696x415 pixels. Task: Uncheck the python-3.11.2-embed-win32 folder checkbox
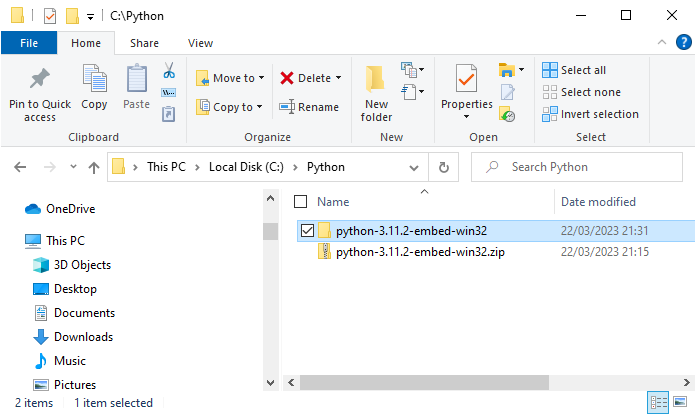(x=308, y=231)
